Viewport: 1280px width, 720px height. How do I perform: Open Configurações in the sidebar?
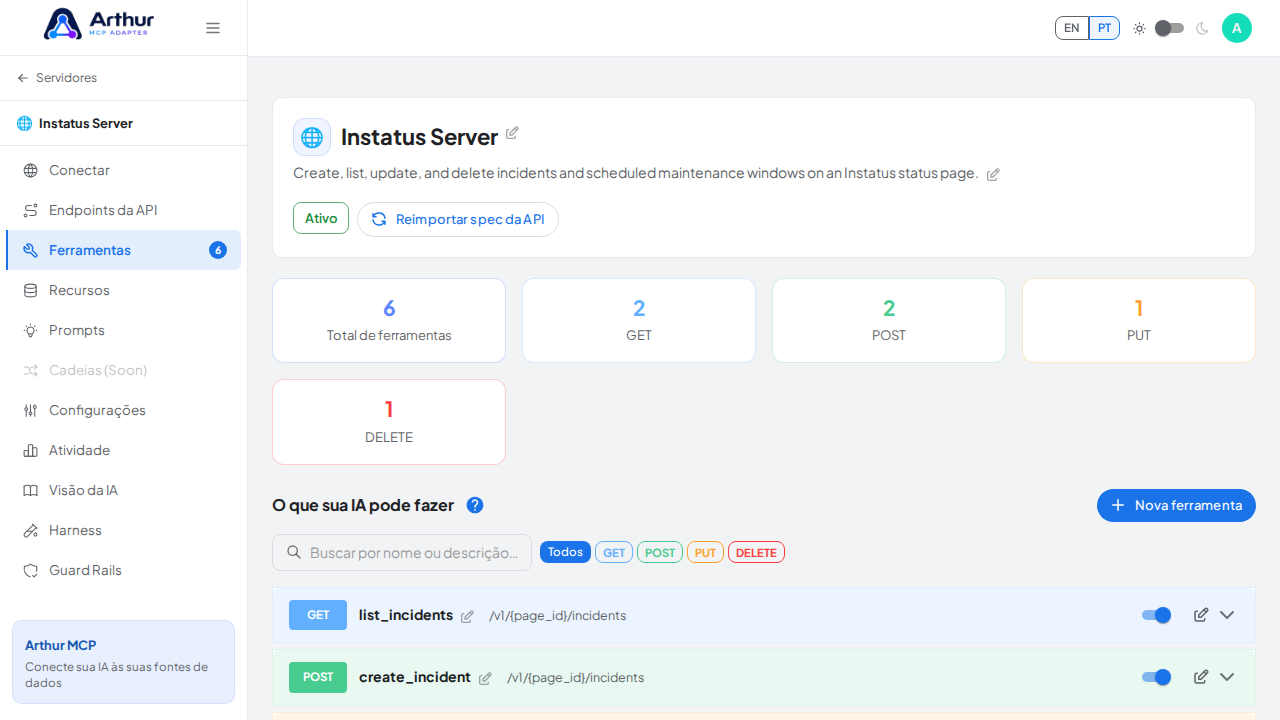click(123, 410)
